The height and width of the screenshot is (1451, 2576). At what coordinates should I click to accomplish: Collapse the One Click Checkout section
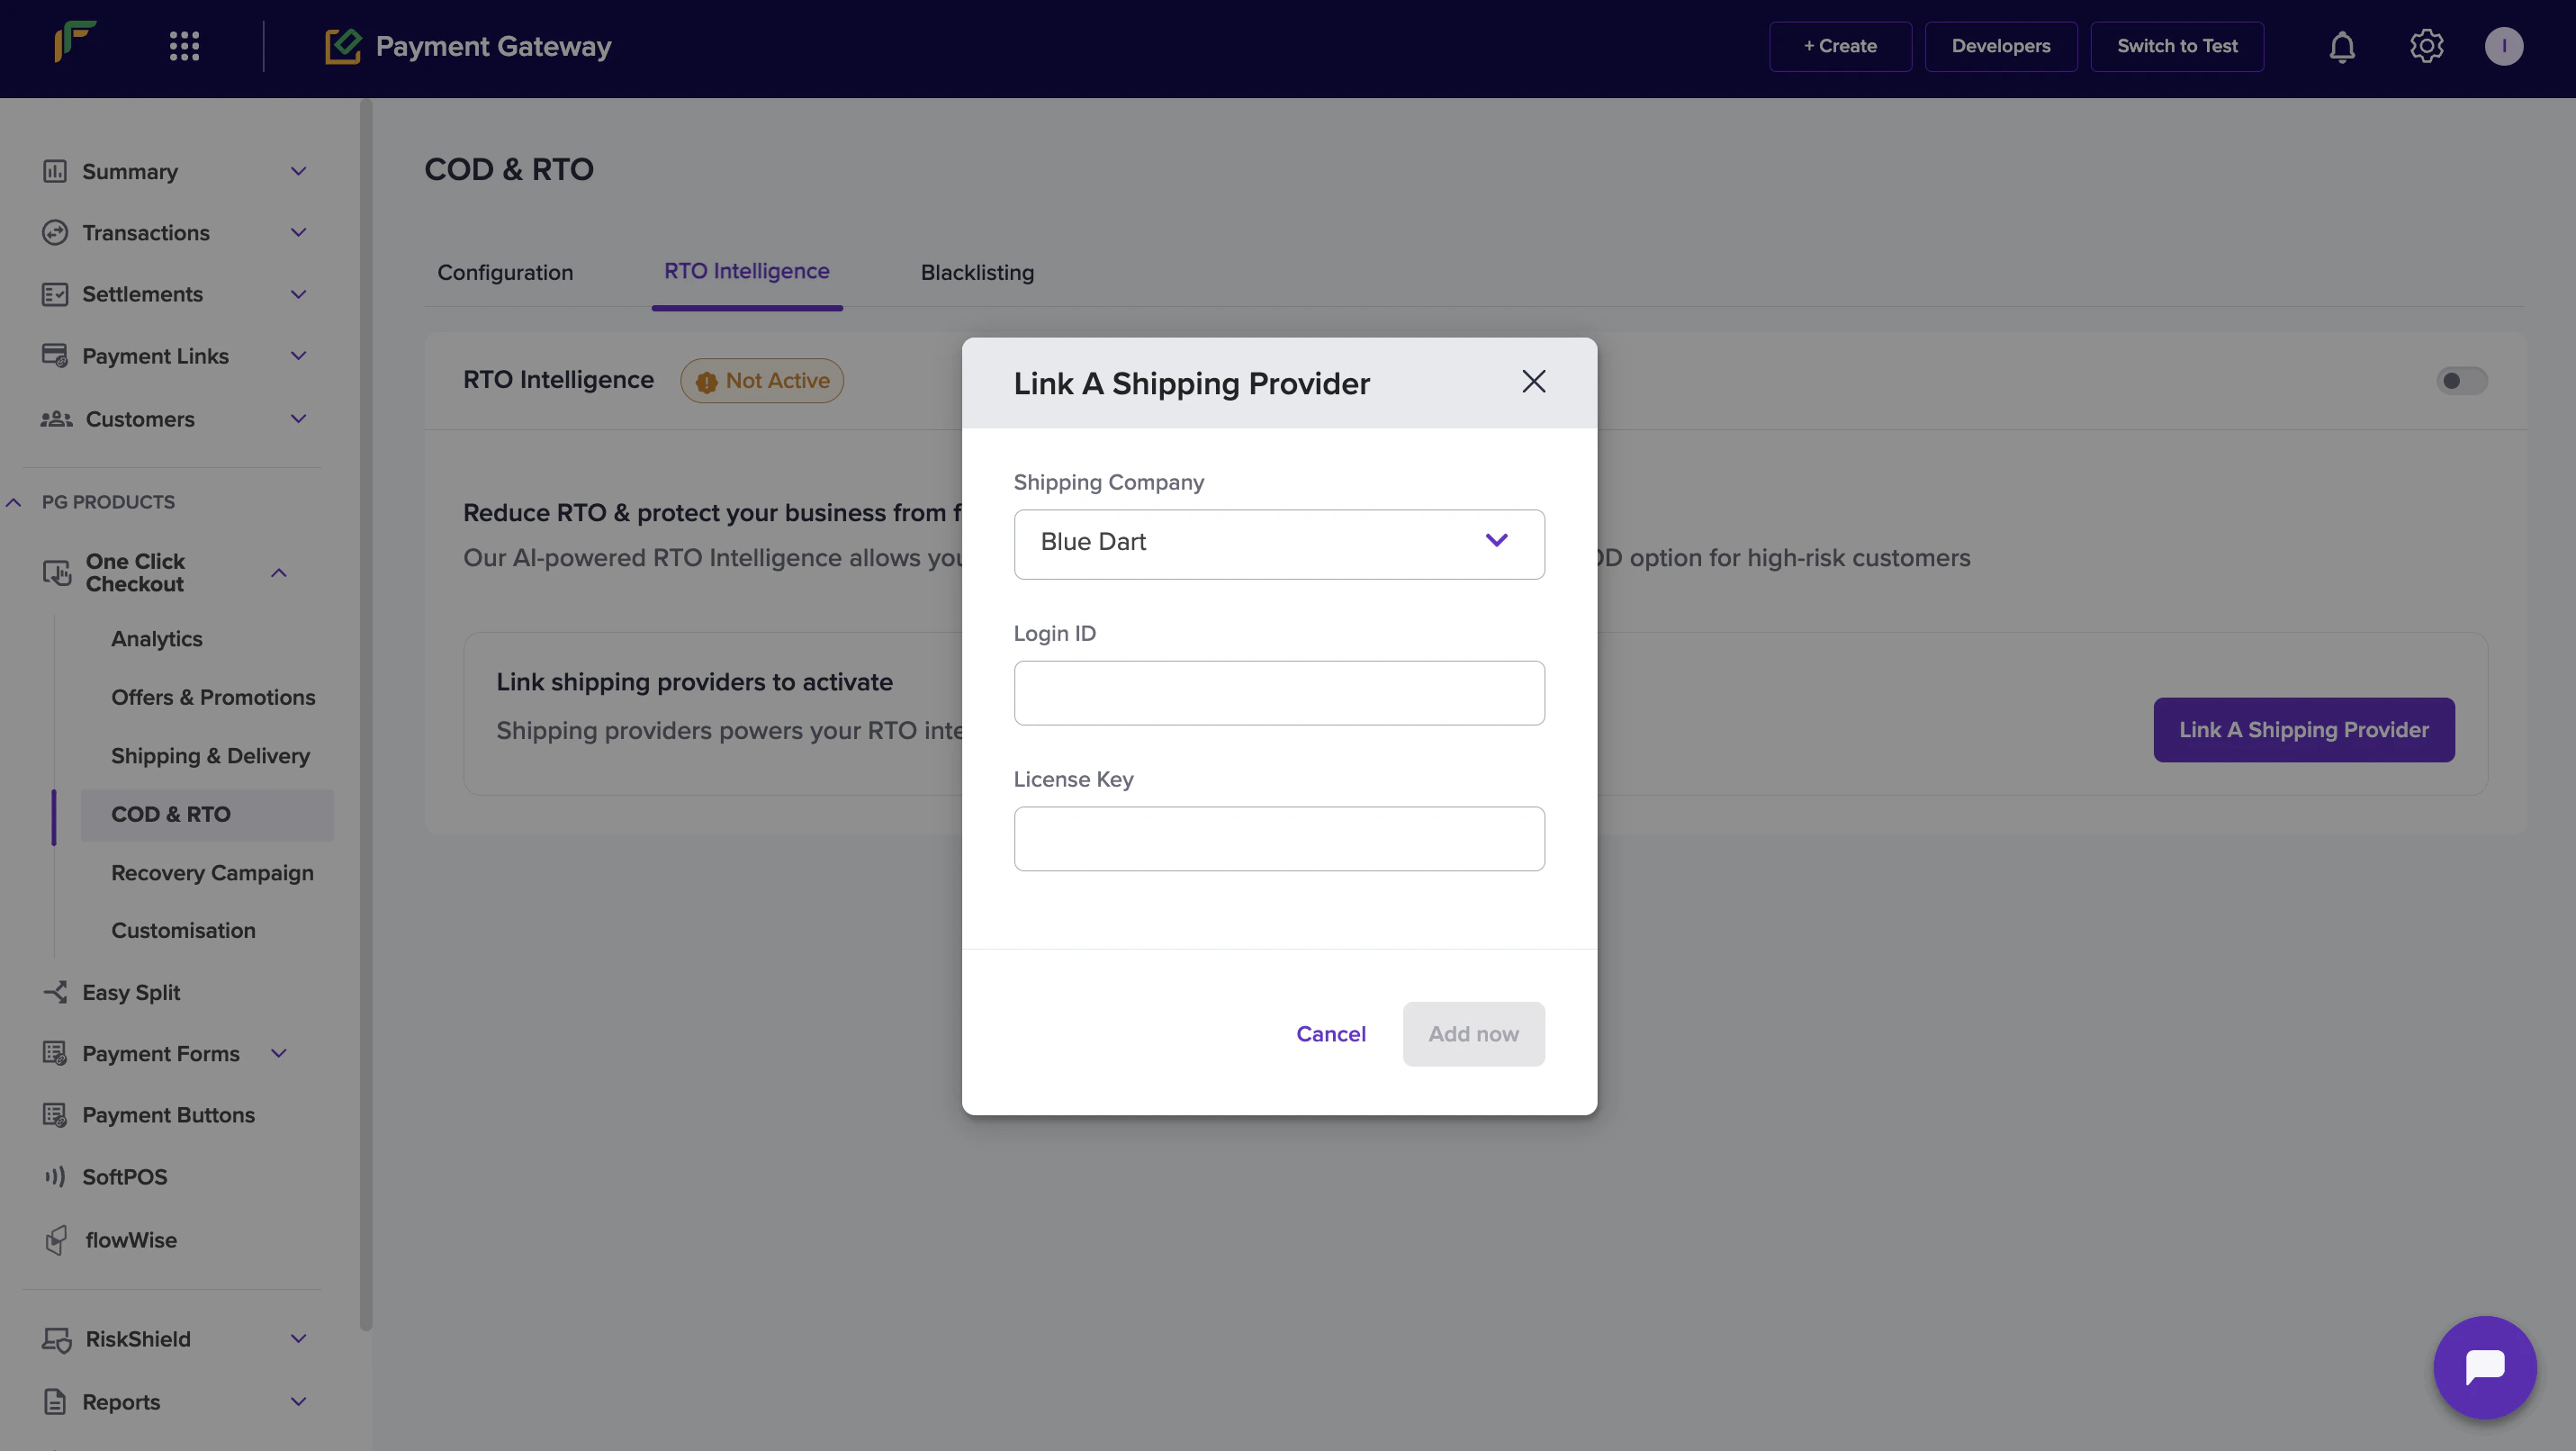279,573
